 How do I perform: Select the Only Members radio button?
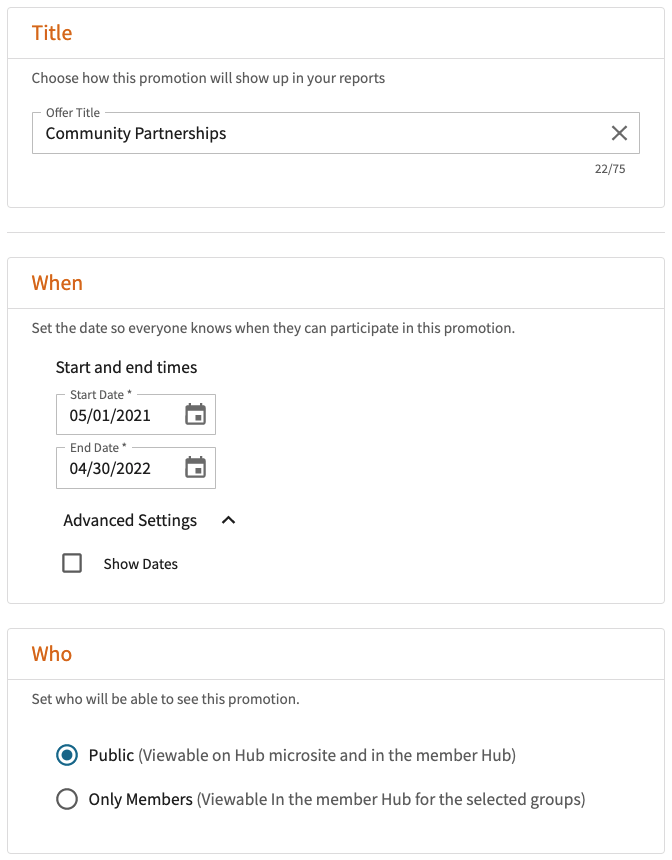tap(67, 799)
